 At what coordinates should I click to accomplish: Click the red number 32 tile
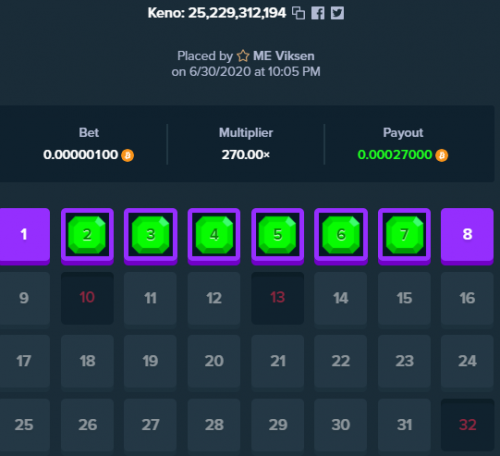467,425
